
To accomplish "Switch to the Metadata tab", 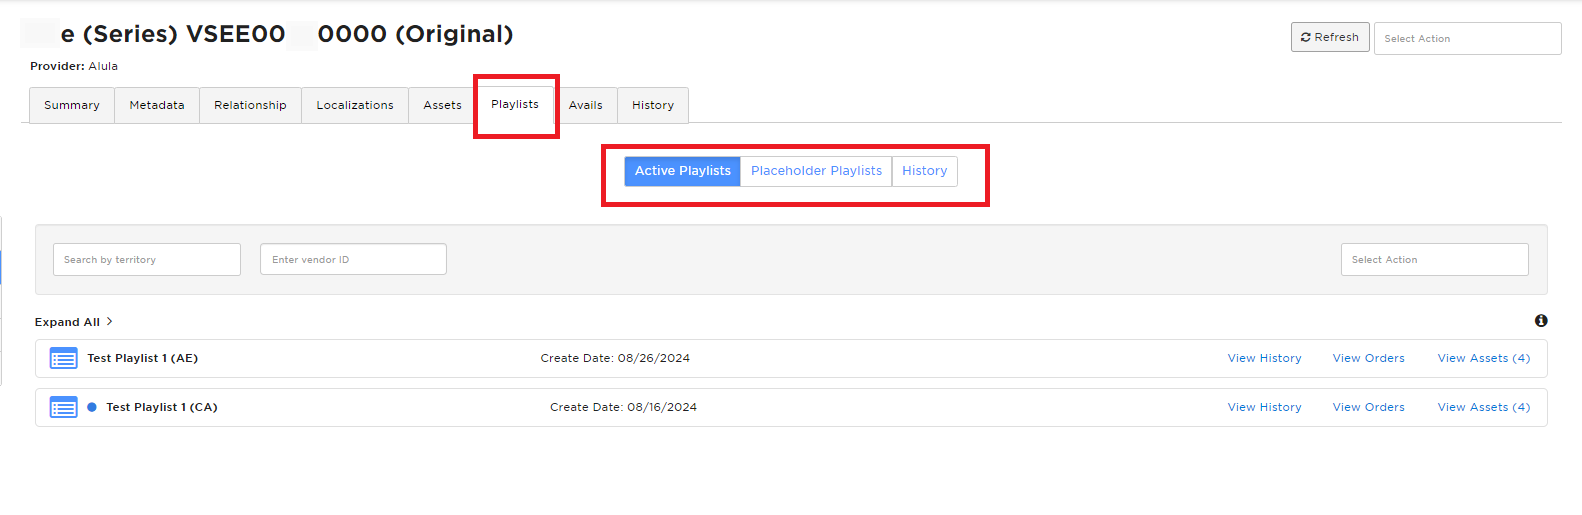I will point(157,105).
